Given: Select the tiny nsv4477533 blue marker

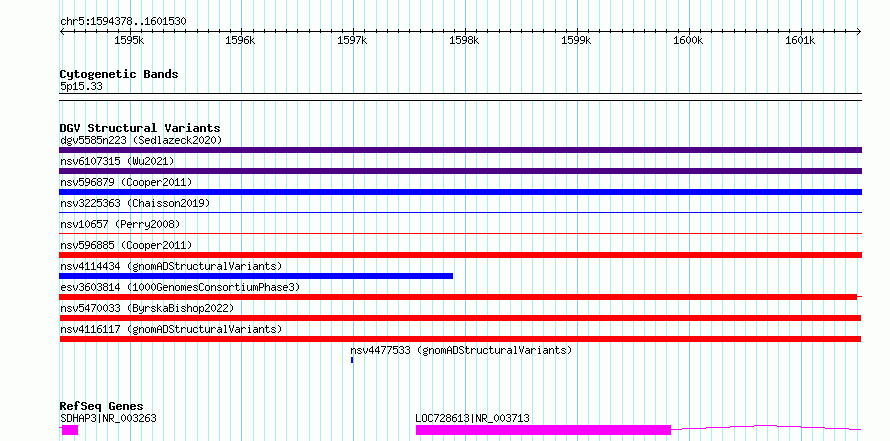Looking at the screenshot, I should [x=352, y=360].
